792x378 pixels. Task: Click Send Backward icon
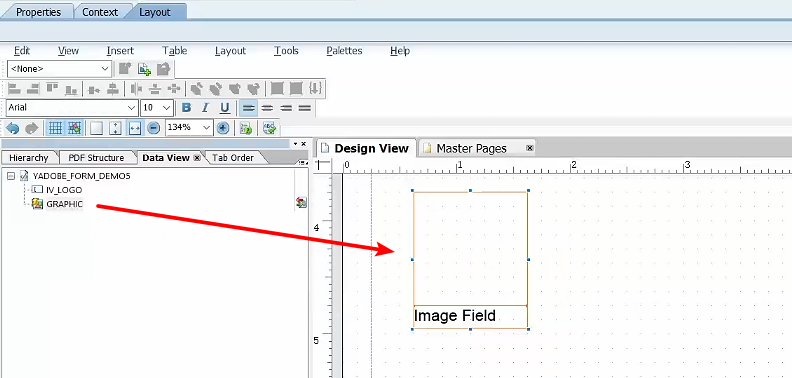click(x=234, y=89)
